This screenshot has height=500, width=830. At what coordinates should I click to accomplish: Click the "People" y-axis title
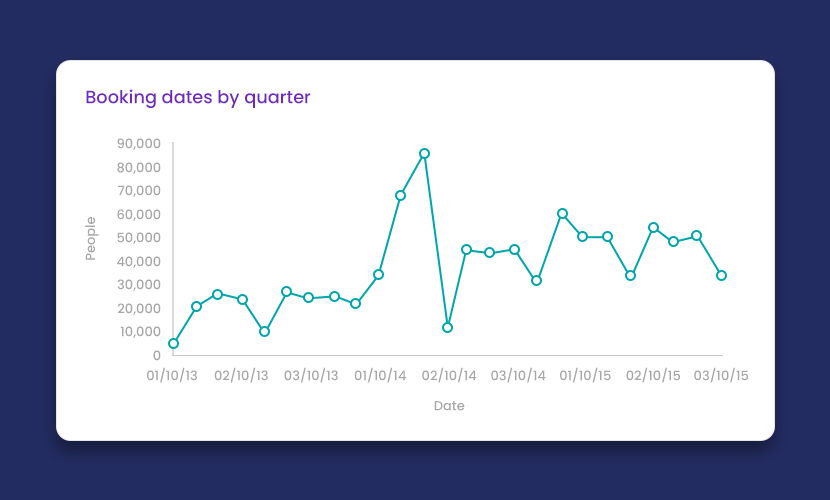click(91, 238)
